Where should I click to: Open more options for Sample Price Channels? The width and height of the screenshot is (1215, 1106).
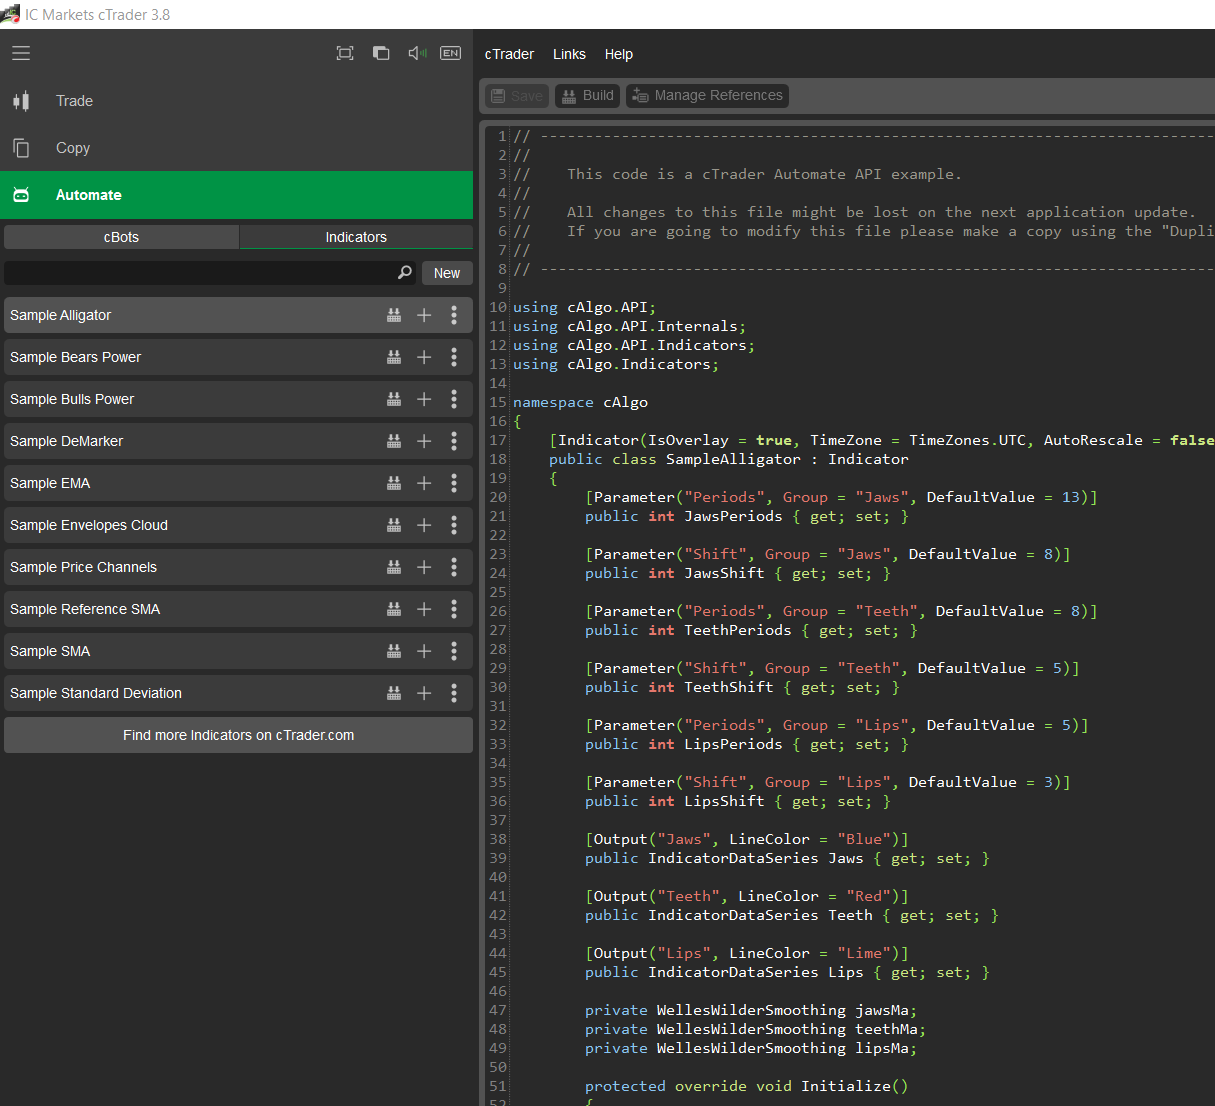tap(454, 567)
